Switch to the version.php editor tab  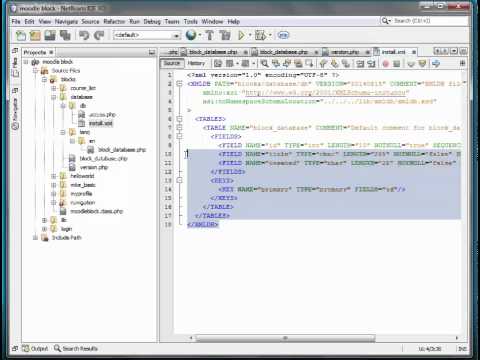(345, 52)
